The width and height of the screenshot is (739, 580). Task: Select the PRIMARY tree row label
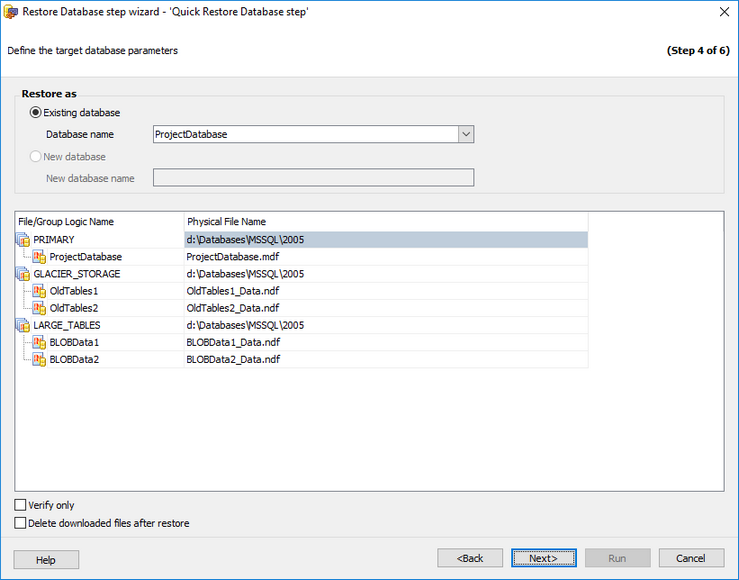point(54,240)
